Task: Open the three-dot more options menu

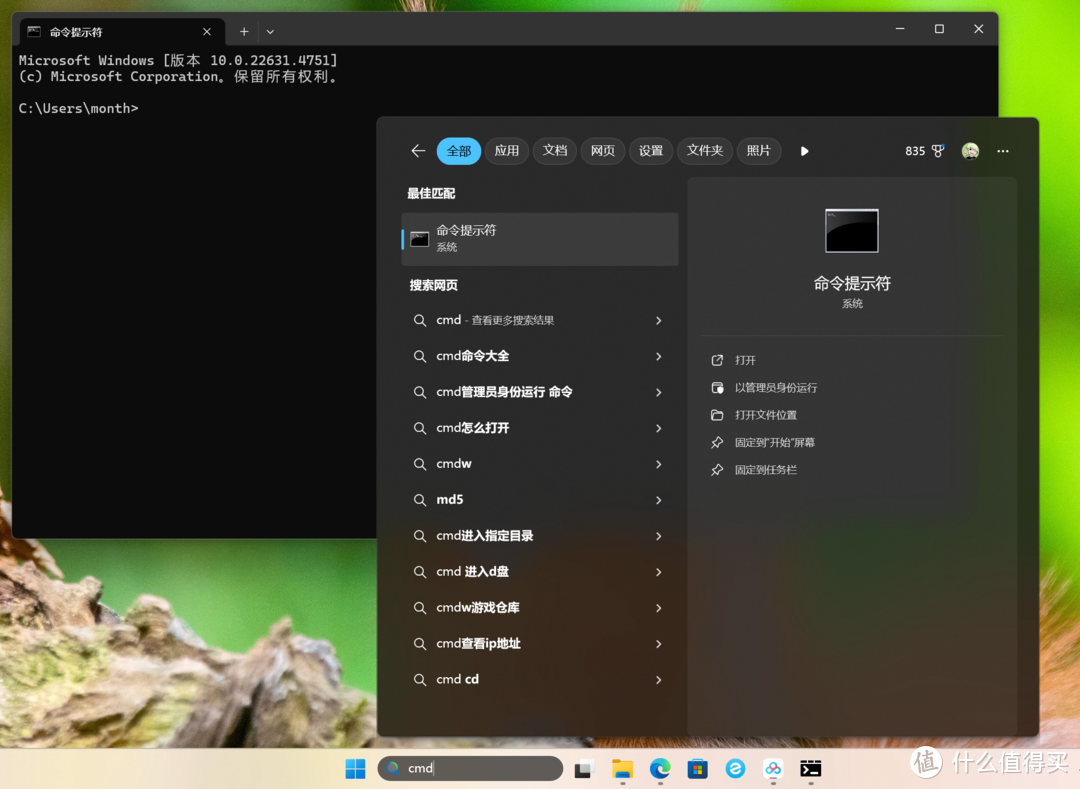Action: [1003, 151]
